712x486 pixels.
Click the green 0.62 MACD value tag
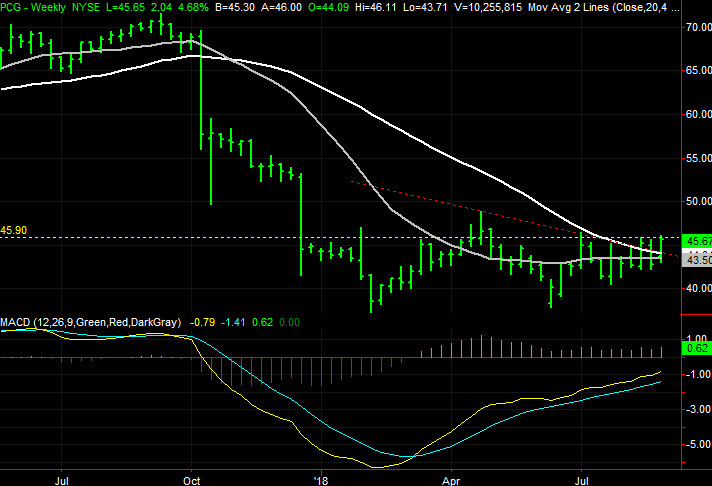[x=696, y=348]
